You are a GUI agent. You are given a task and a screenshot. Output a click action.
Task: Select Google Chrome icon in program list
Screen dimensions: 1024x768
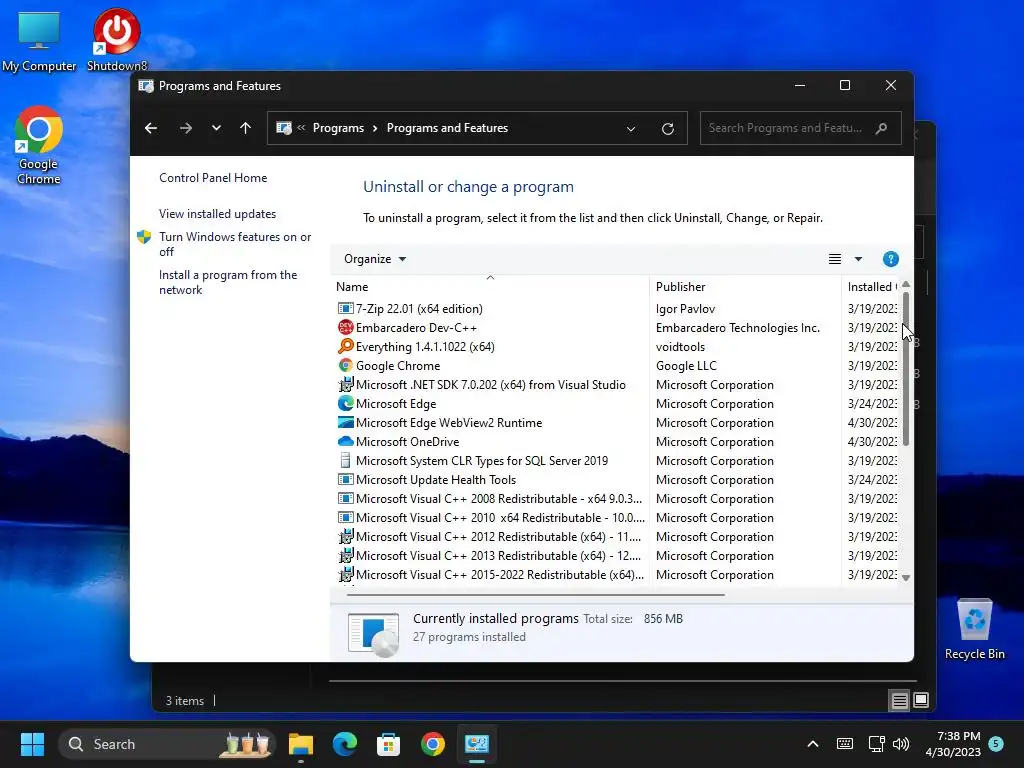[345, 365]
